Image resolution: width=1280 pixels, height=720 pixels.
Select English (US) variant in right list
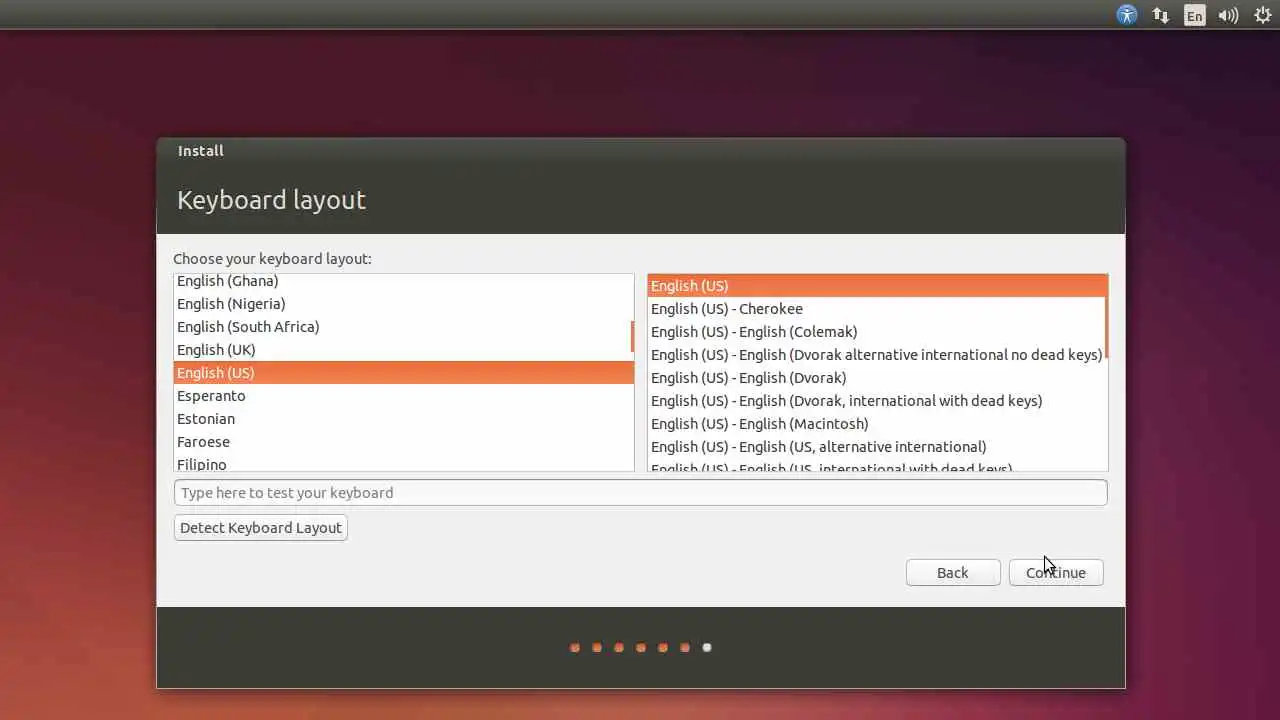pyautogui.click(x=876, y=286)
